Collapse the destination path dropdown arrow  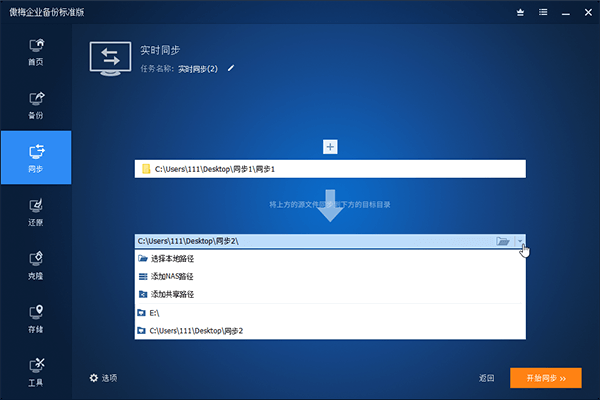click(519, 241)
